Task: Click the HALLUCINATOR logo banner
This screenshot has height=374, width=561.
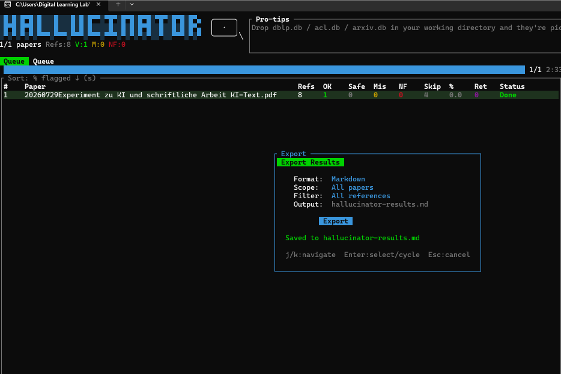Action: click(x=101, y=26)
